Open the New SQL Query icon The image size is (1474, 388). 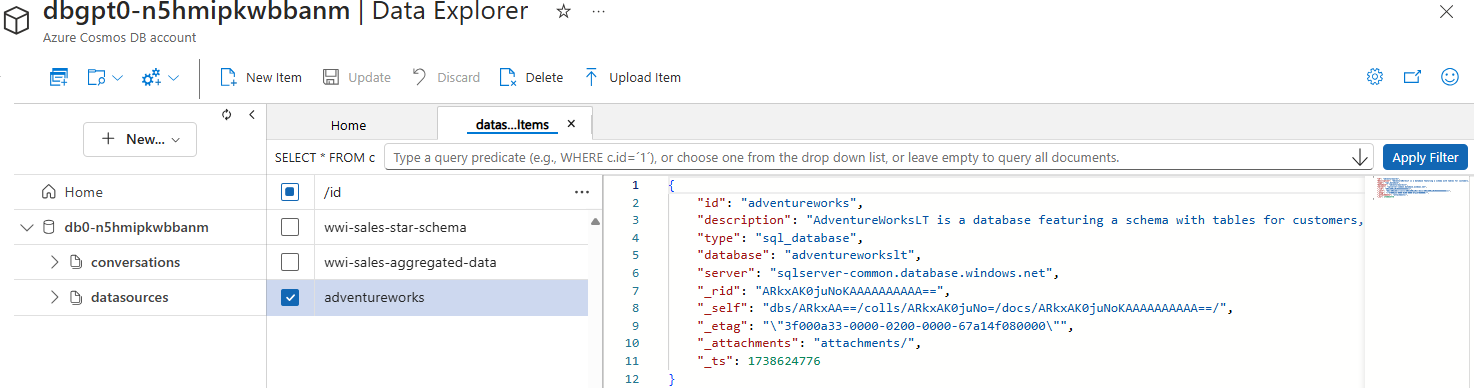tap(96, 77)
